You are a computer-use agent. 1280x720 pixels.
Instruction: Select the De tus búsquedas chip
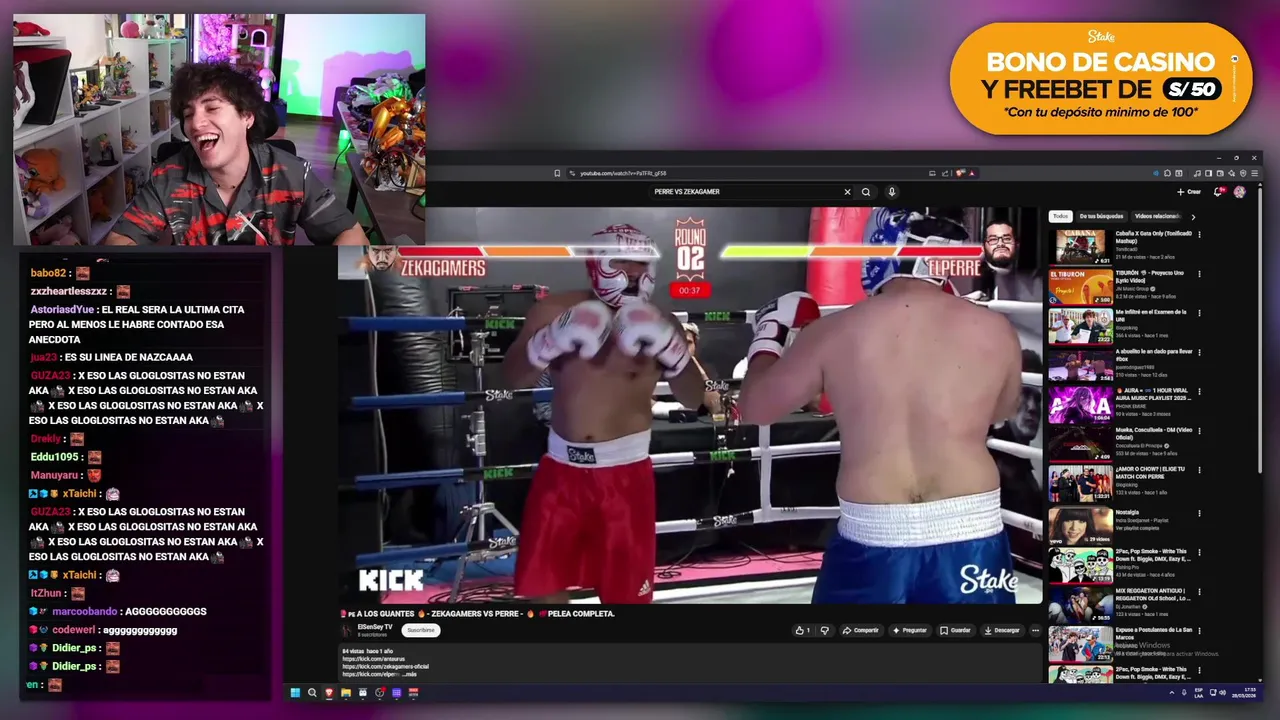click(x=1101, y=216)
